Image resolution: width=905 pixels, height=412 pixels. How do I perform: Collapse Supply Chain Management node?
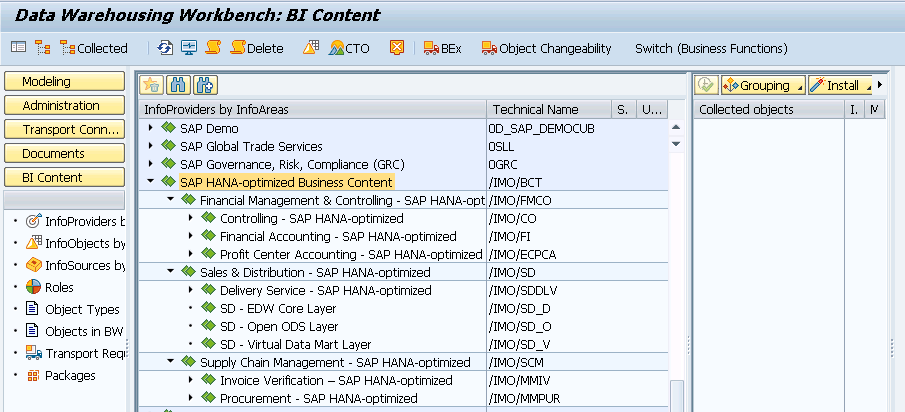(170, 362)
